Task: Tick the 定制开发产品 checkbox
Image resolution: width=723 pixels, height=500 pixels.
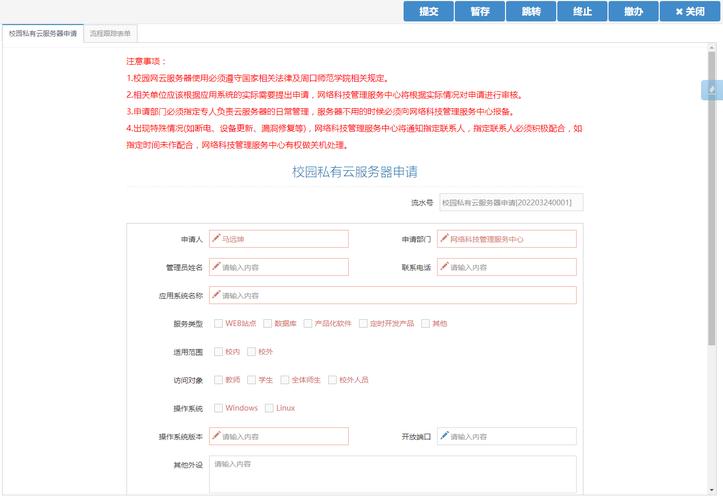Action: click(x=363, y=323)
